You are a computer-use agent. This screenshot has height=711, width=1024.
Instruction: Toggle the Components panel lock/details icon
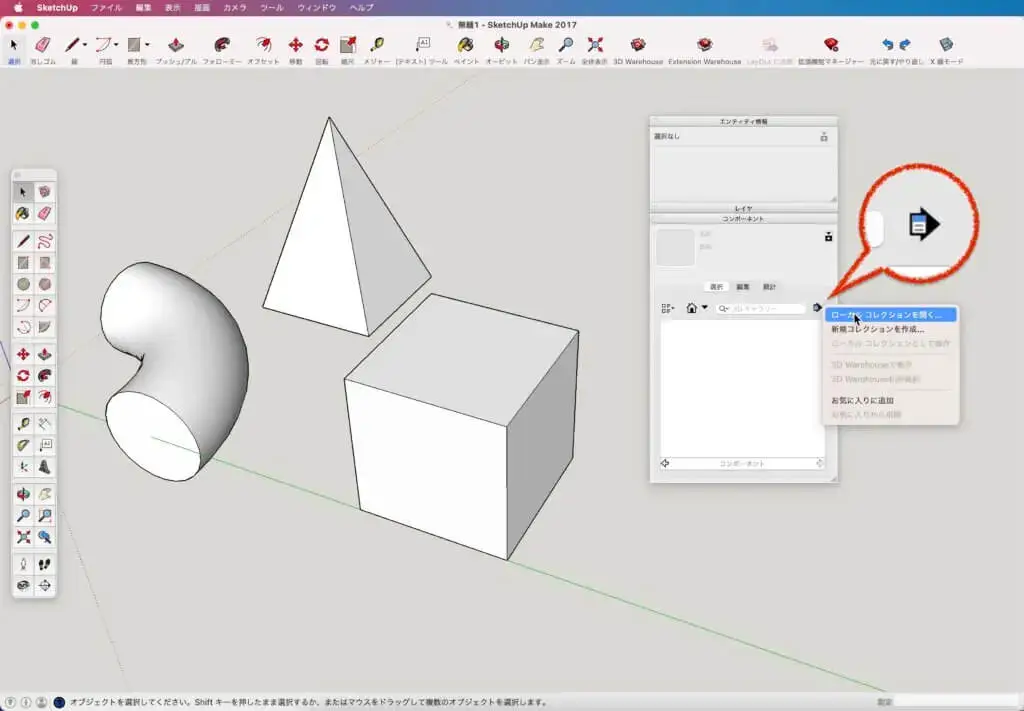tap(828, 236)
